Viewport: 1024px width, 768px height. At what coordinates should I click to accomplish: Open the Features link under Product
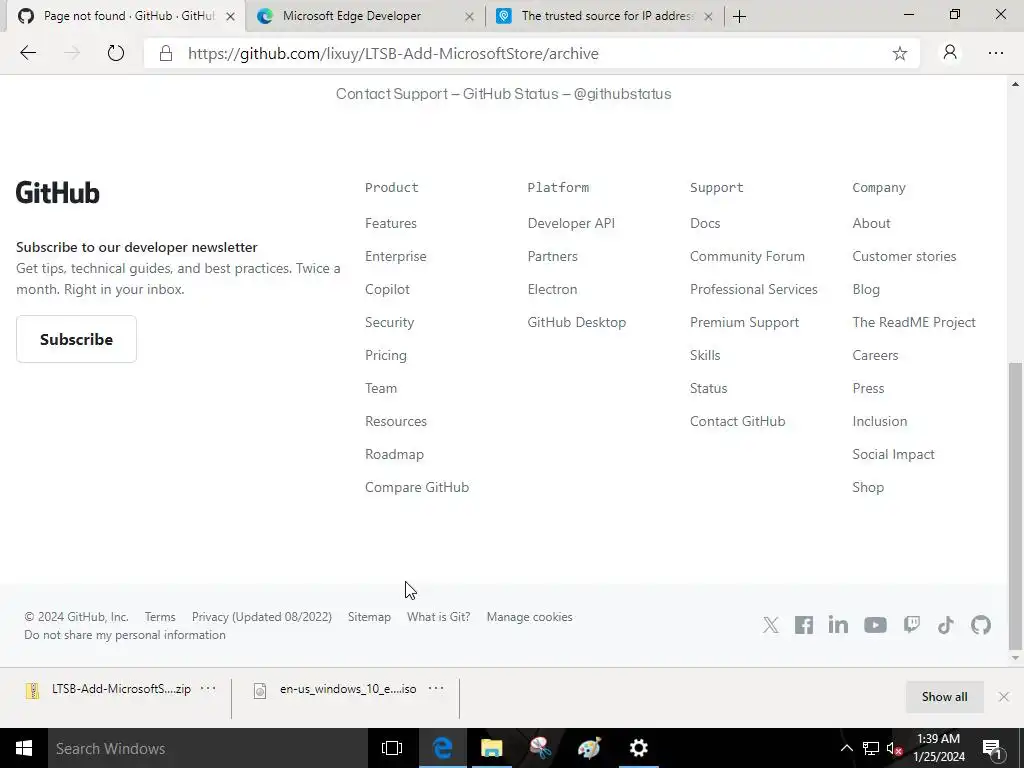pos(391,223)
